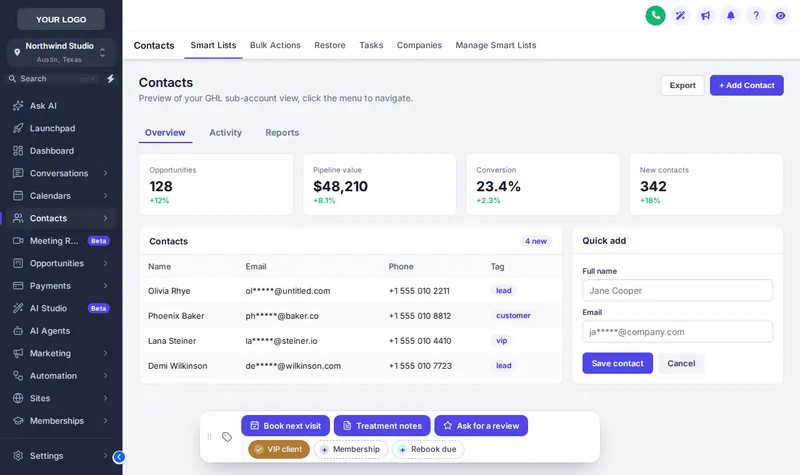Expand the Automation submenu chevron
This screenshot has height=475, width=800.
[x=105, y=376]
